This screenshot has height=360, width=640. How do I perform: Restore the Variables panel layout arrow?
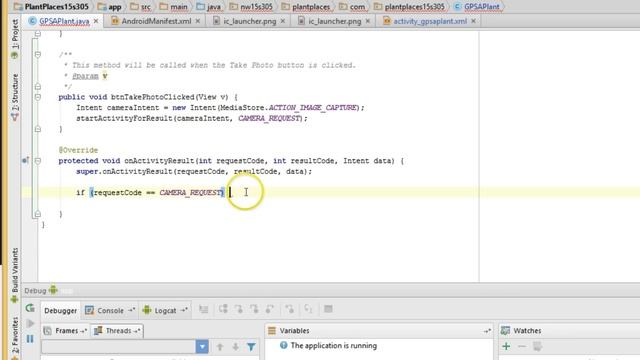point(487,331)
